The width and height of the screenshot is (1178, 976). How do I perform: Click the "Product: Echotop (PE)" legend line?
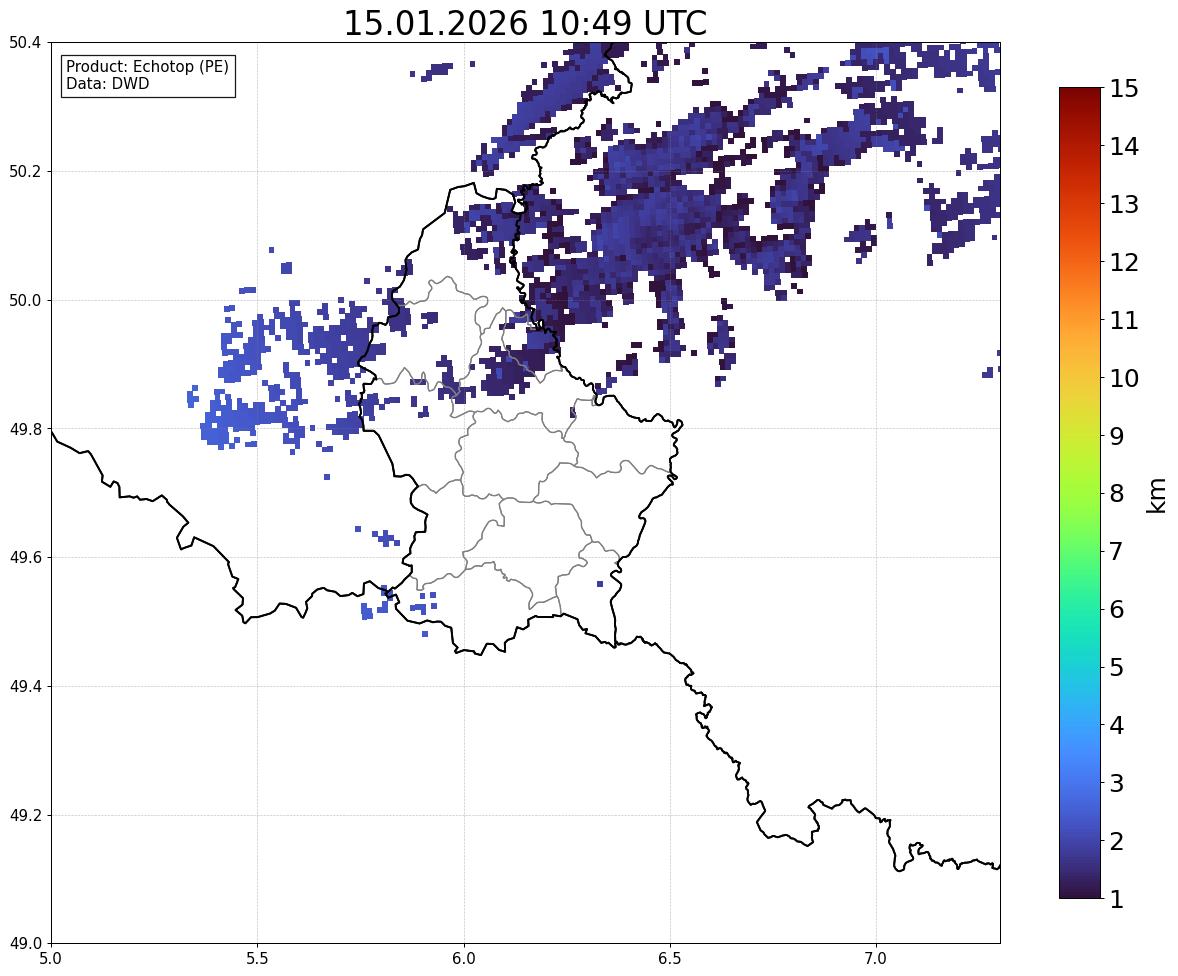147,67
